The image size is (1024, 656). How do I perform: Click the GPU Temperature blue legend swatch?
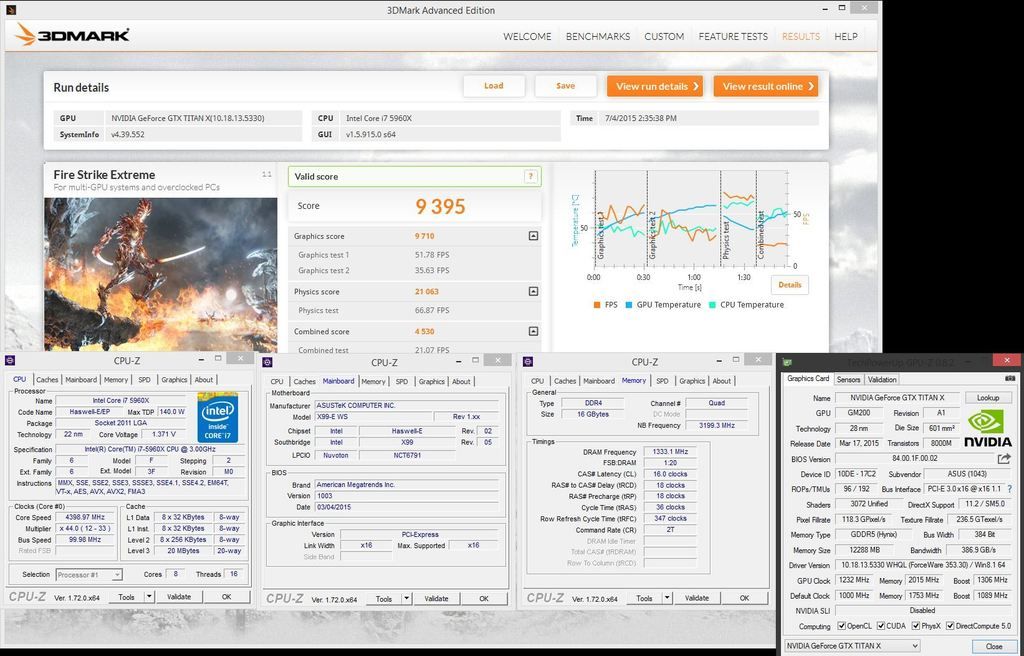click(x=629, y=304)
